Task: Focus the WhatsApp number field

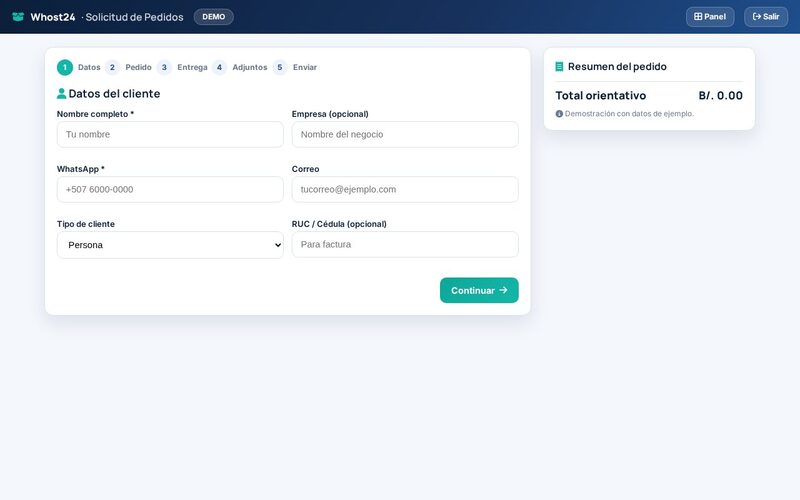Action: (x=170, y=189)
